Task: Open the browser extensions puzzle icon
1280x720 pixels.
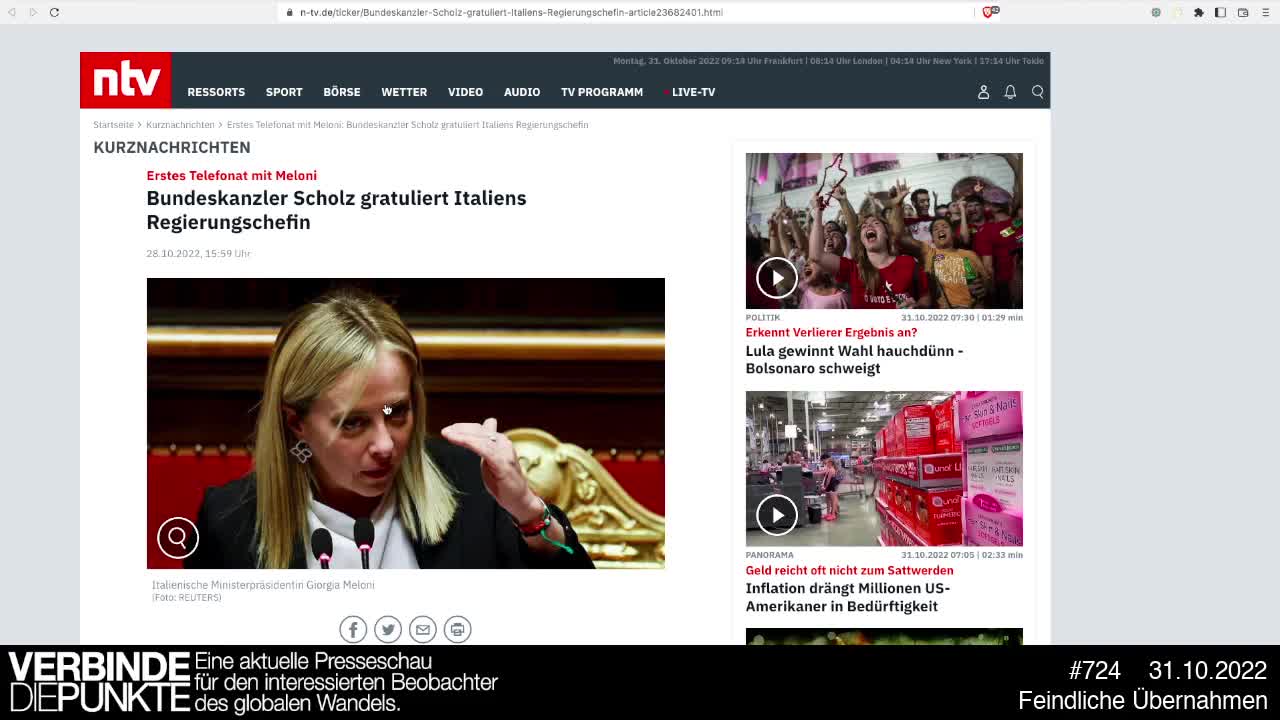Action: tap(1199, 12)
